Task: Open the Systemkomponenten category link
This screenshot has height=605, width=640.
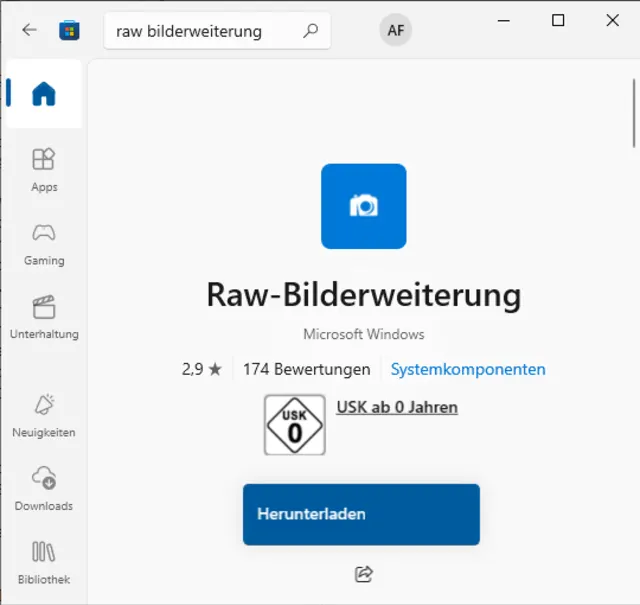Action: (x=468, y=369)
